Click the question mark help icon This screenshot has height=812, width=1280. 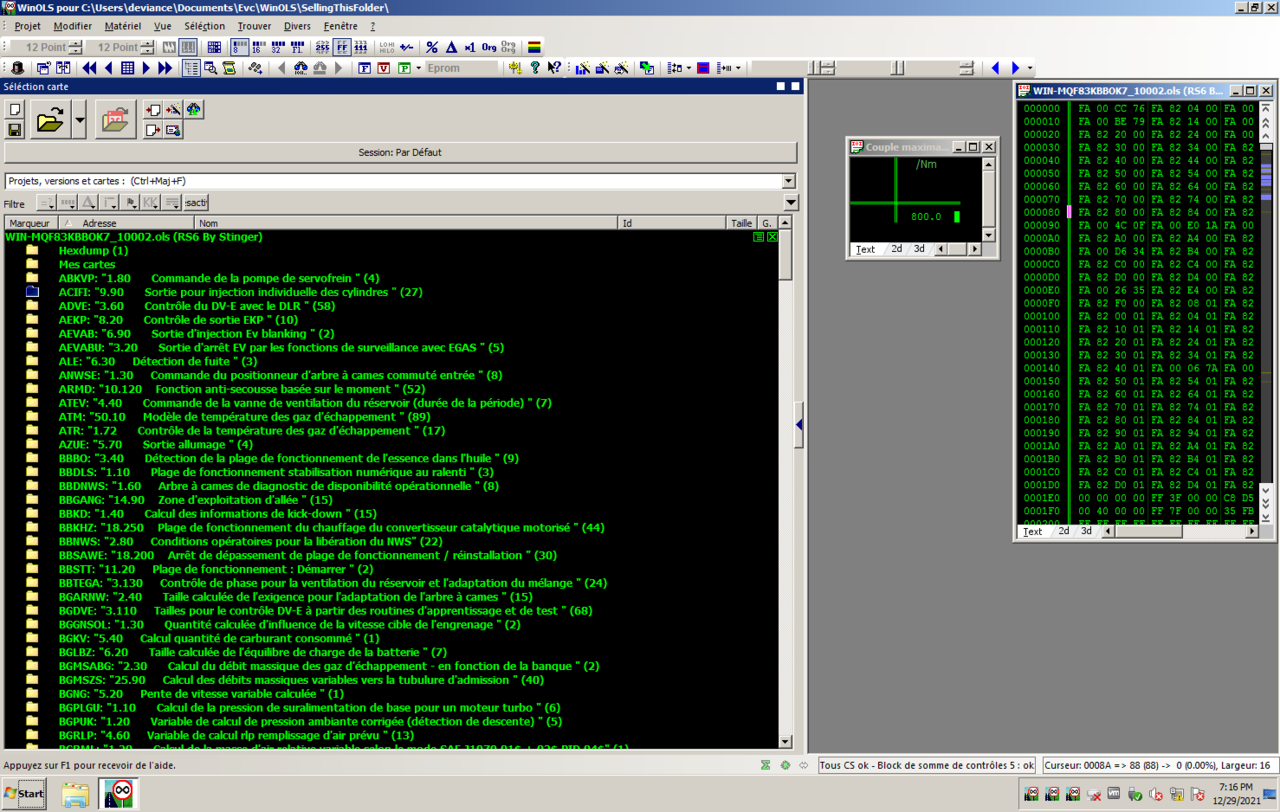click(x=535, y=68)
